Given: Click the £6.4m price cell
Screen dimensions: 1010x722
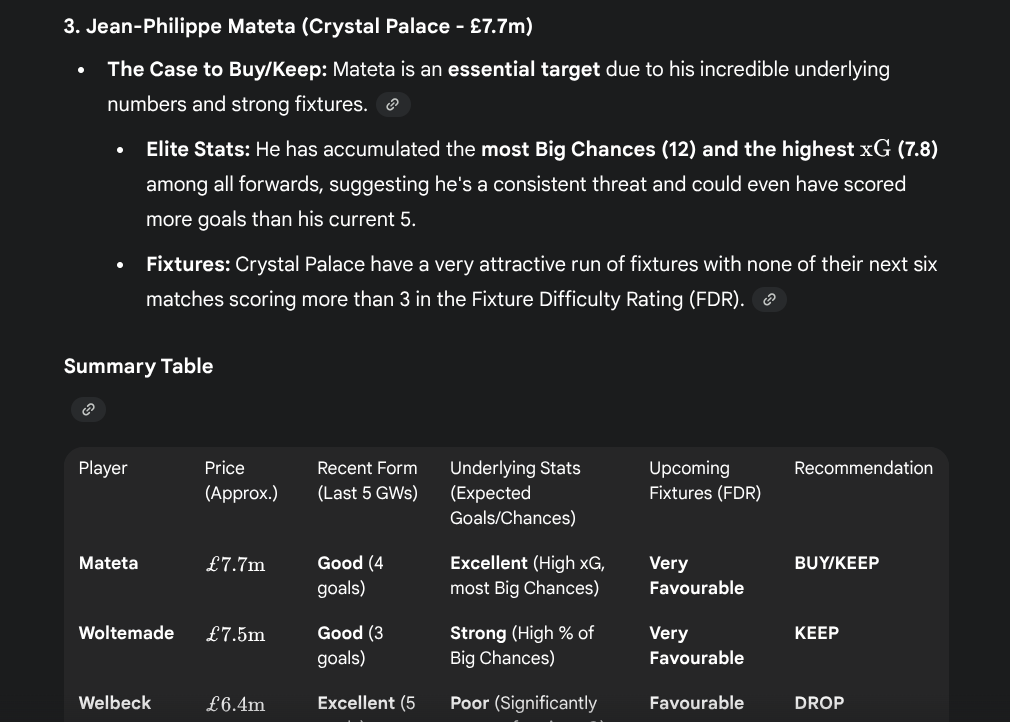Looking at the screenshot, I should pyautogui.click(x=235, y=704).
